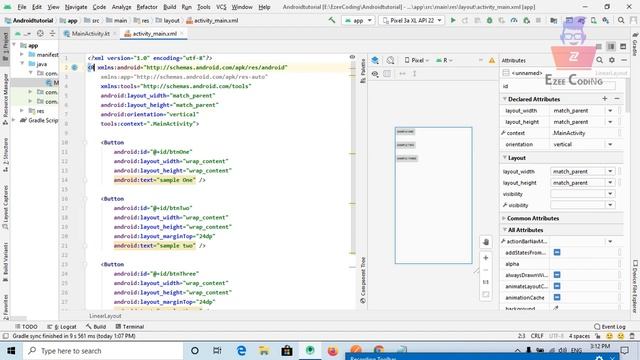The image size is (640, 360).
Task: Click the SDK Manager toolbar icon
Action: tap(606, 20)
